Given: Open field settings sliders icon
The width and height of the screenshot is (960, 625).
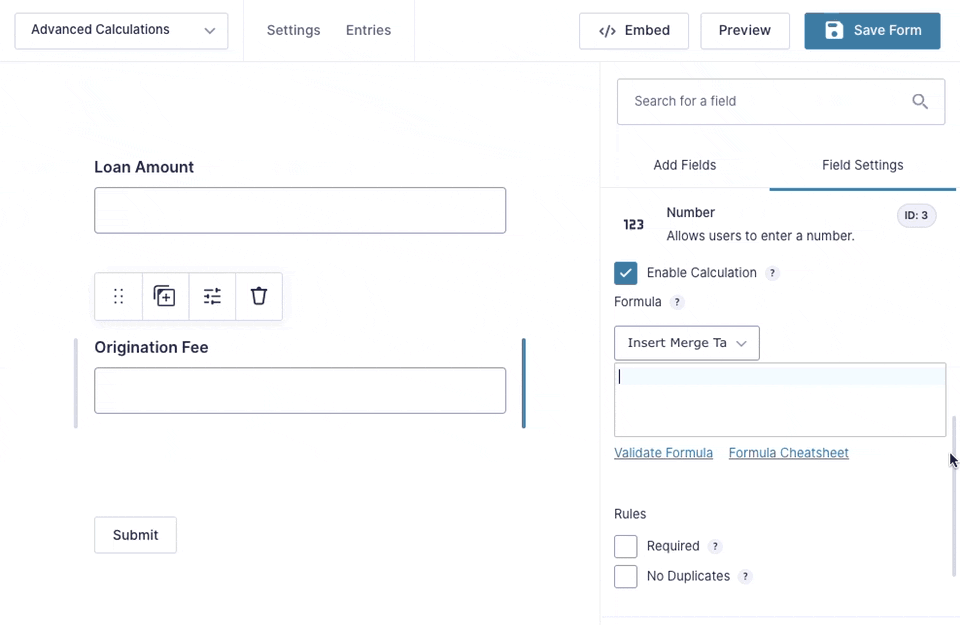Looking at the screenshot, I should coord(212,296).
